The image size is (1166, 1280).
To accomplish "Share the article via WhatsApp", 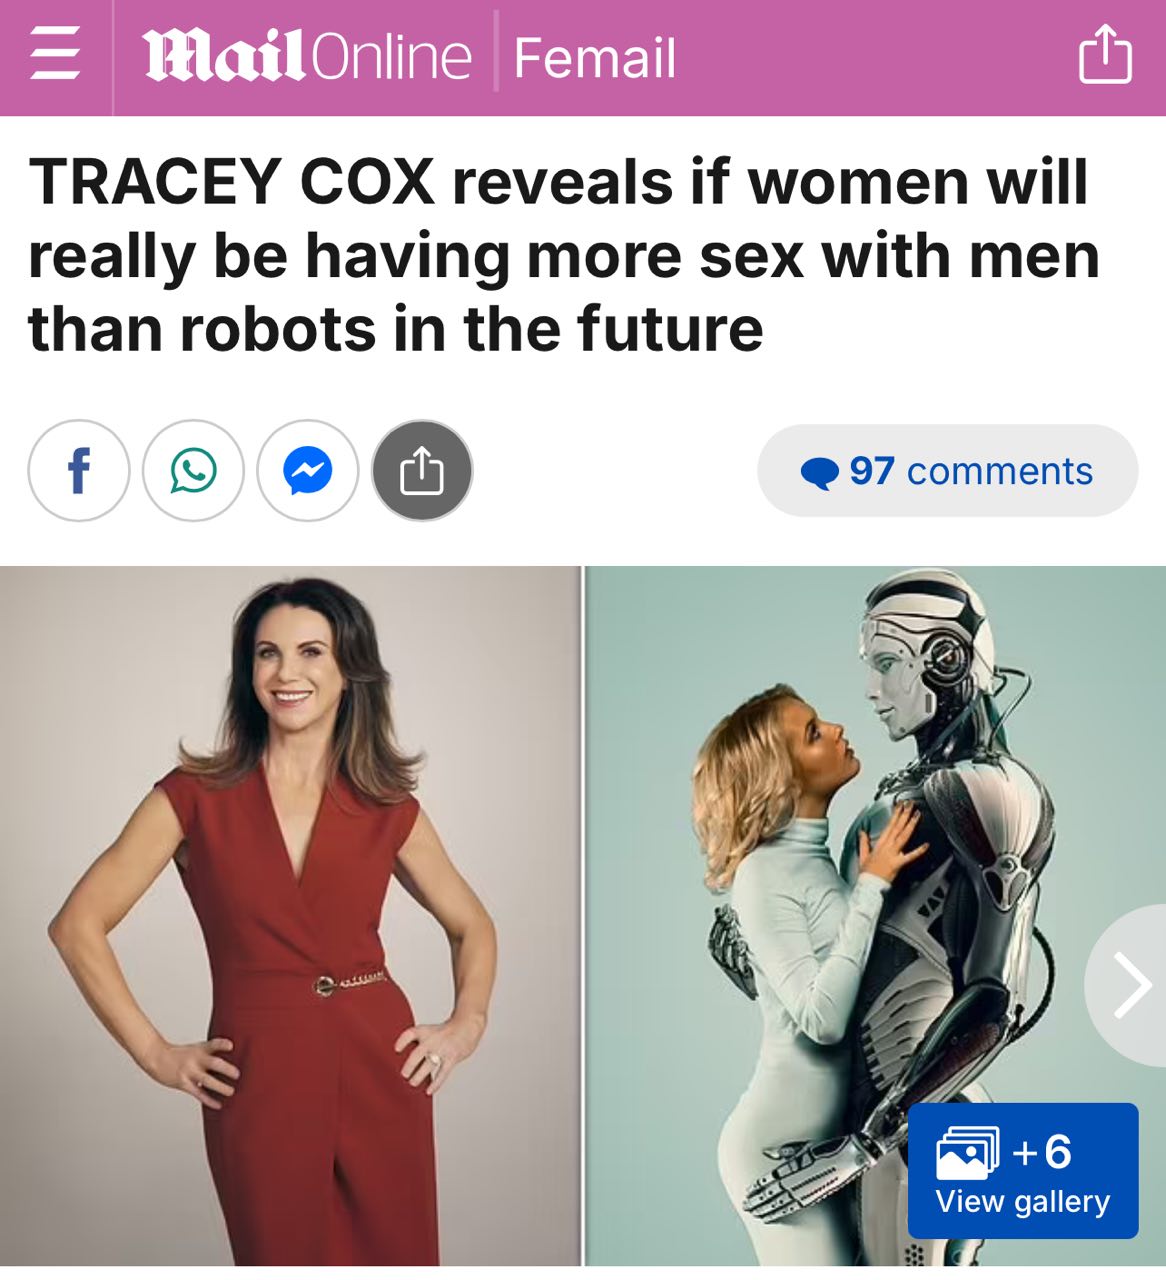I will (194, 471).
